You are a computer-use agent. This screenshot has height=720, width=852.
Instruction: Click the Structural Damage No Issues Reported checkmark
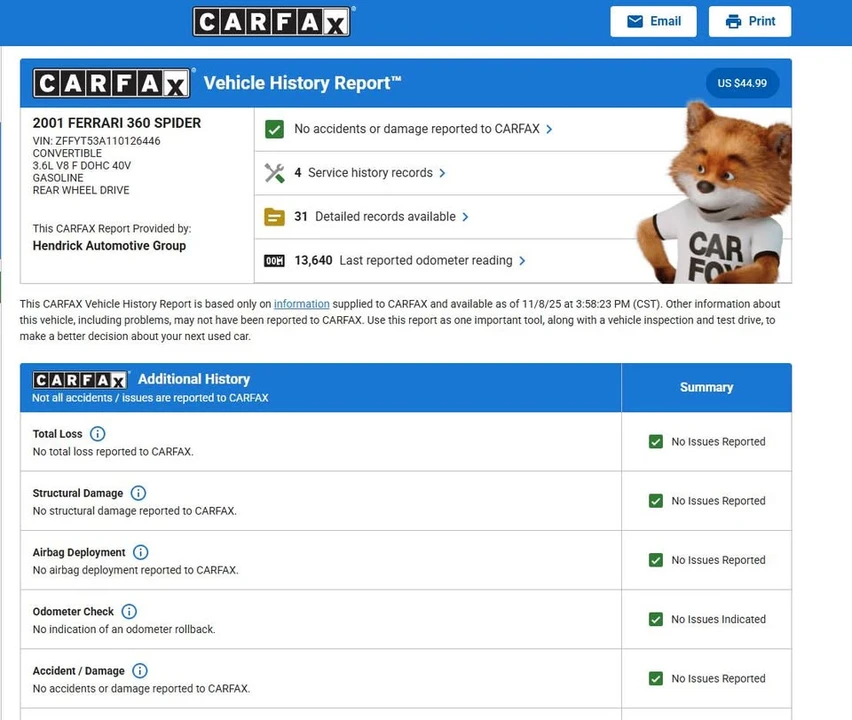656,500
